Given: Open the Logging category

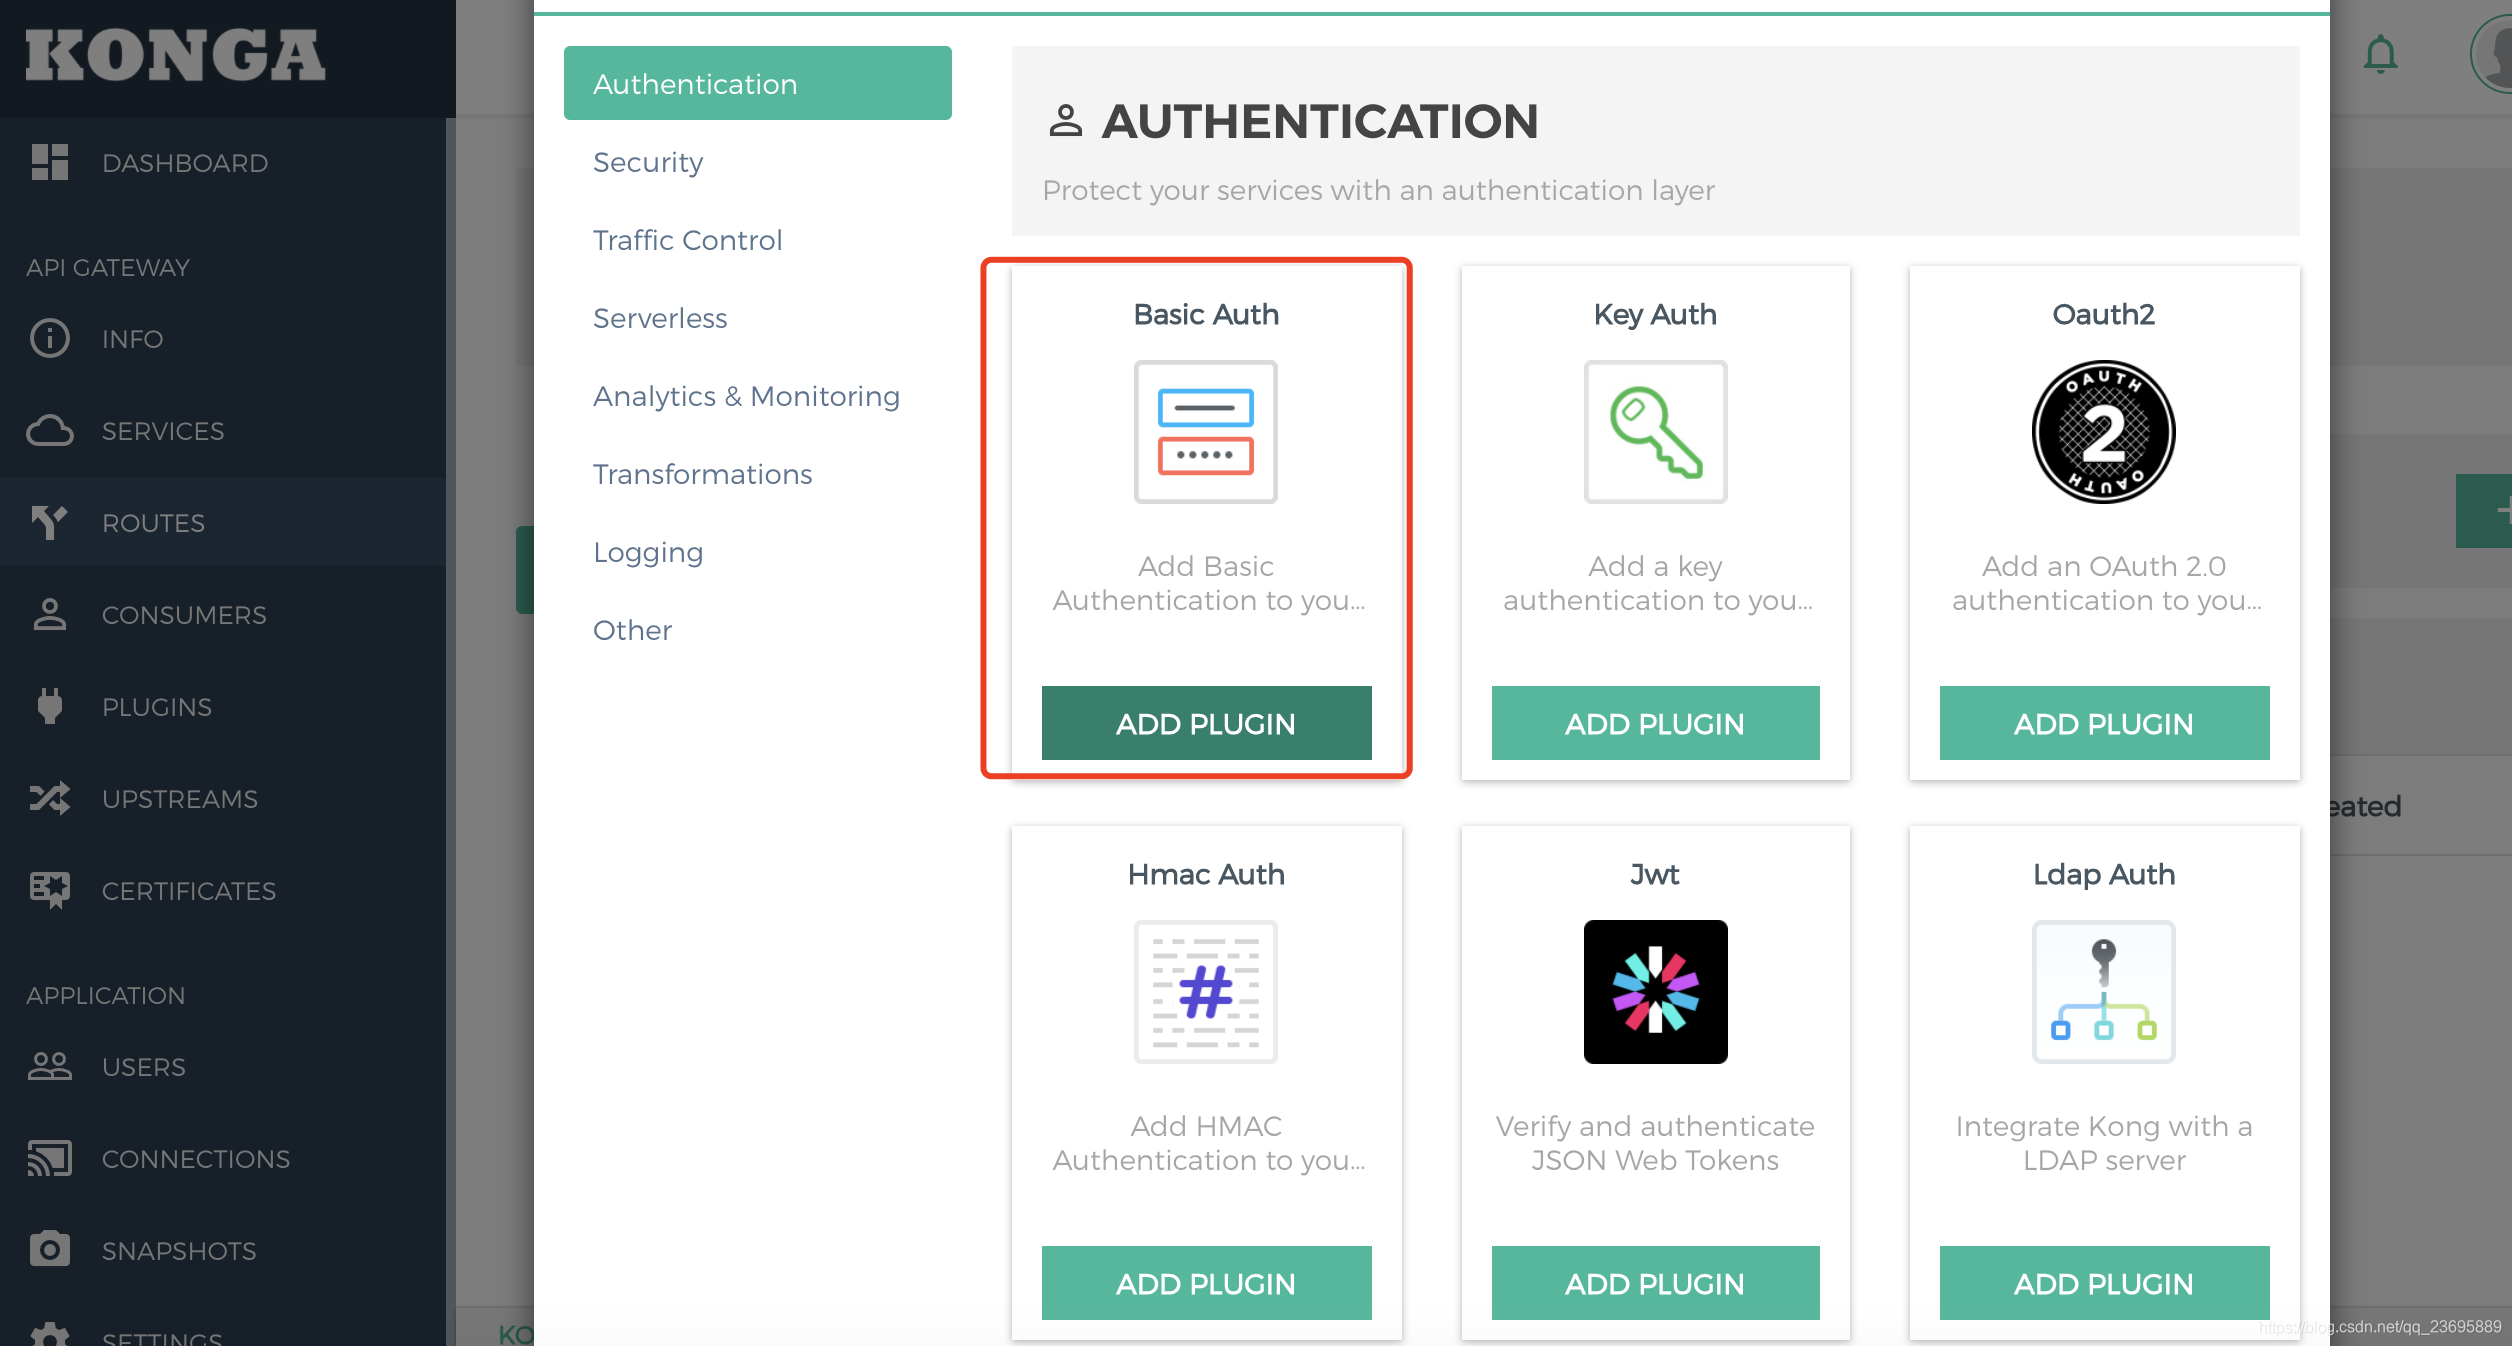Looking at the screenshot, I should pyautogui.click(x=757, y=551).
